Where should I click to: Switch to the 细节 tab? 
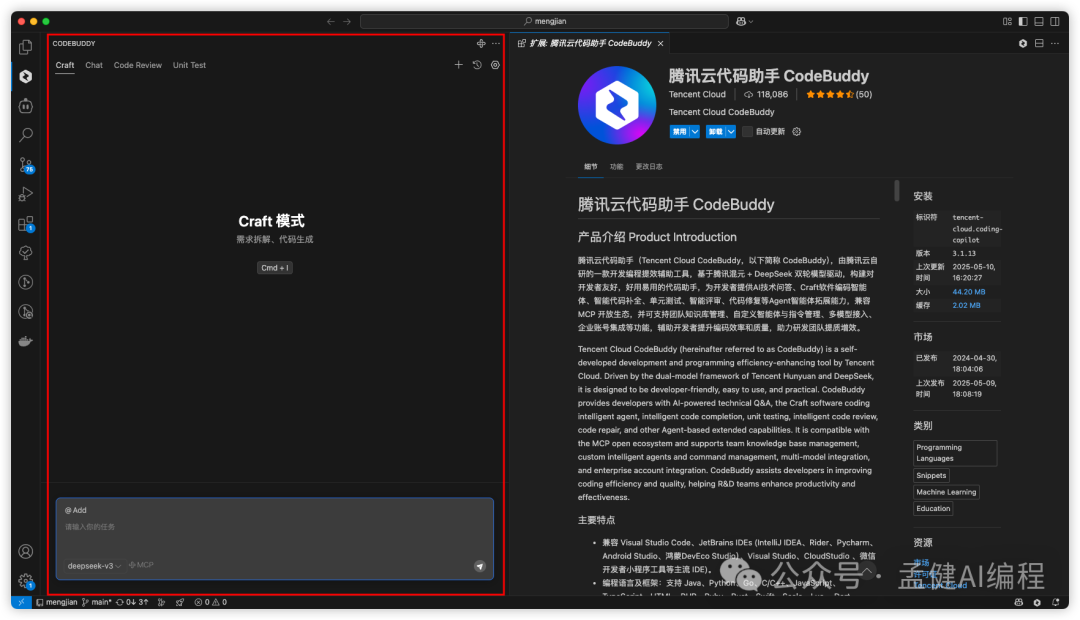(x=591, y=167)
